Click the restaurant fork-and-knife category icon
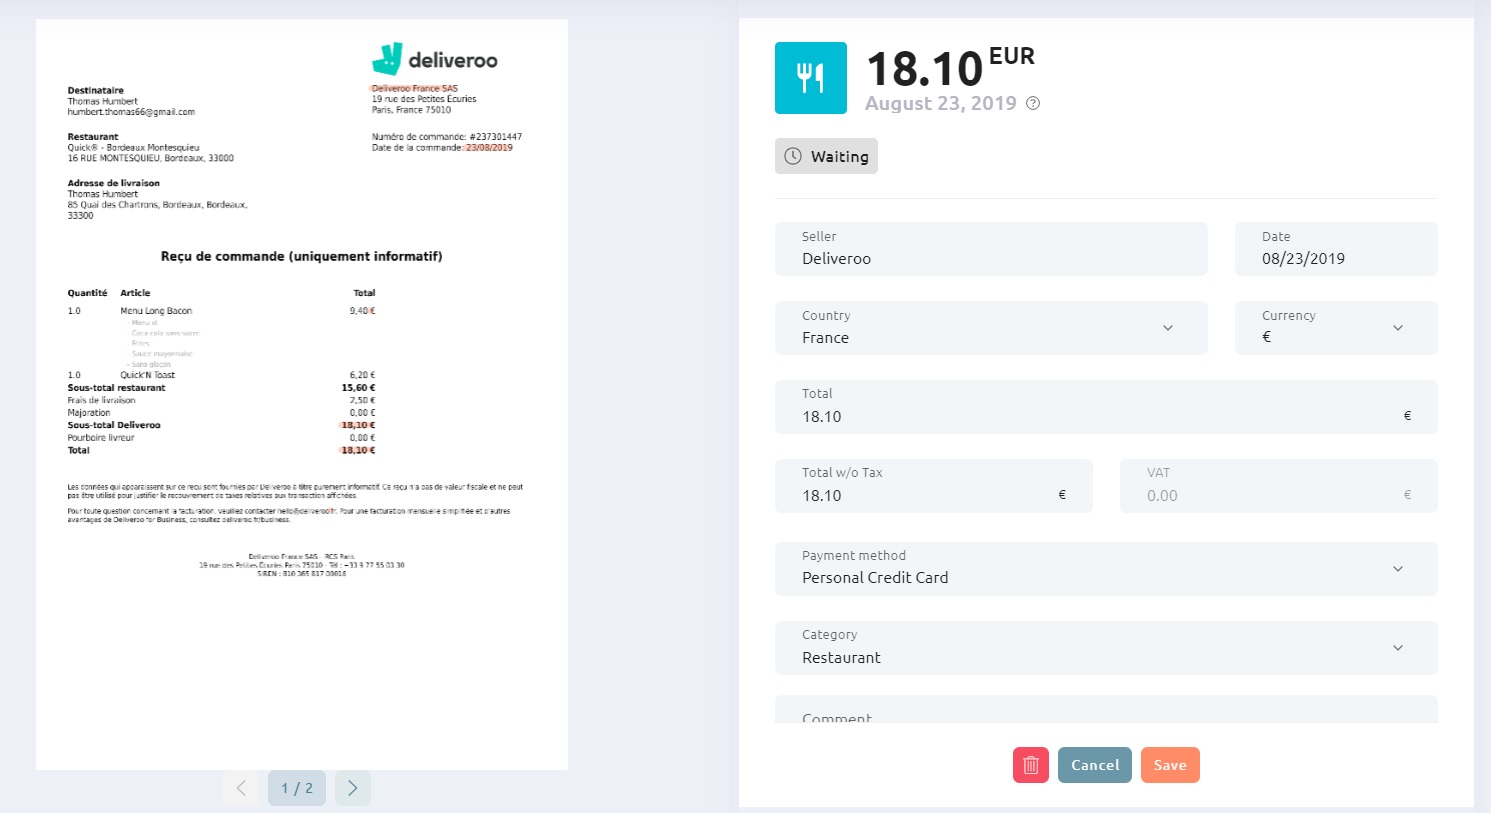Screen dimensions: 1491x813 coord(811,78)
